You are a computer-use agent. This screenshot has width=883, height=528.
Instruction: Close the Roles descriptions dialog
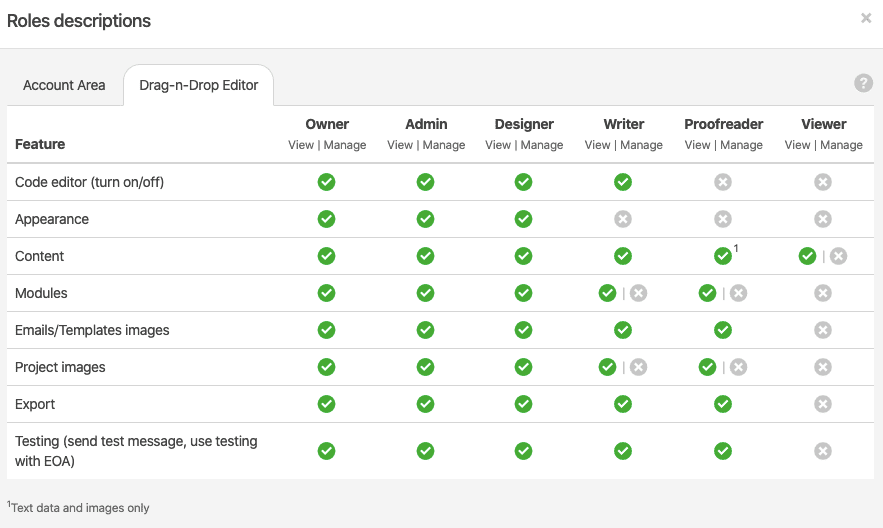(866, 18)
